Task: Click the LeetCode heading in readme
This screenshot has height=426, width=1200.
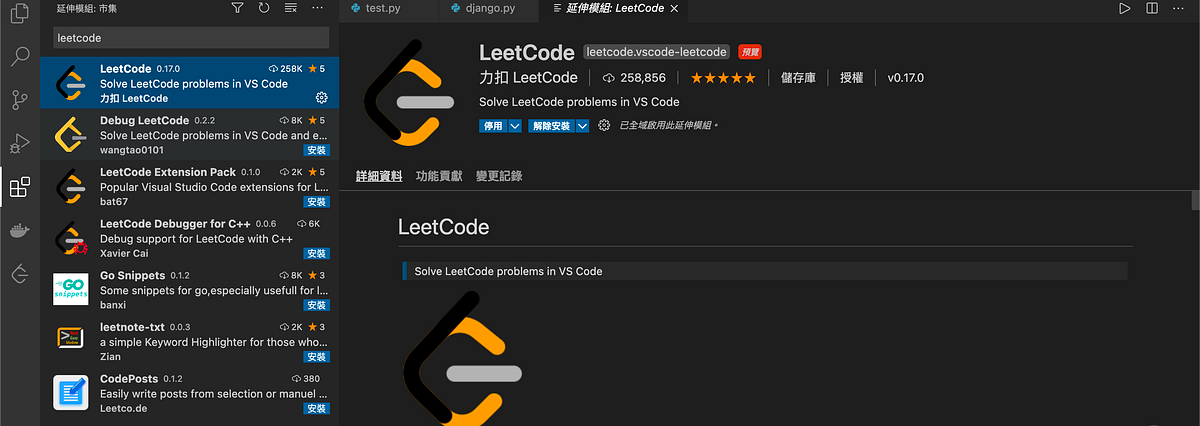Action: pyautogui.click(x=443, y=227)
